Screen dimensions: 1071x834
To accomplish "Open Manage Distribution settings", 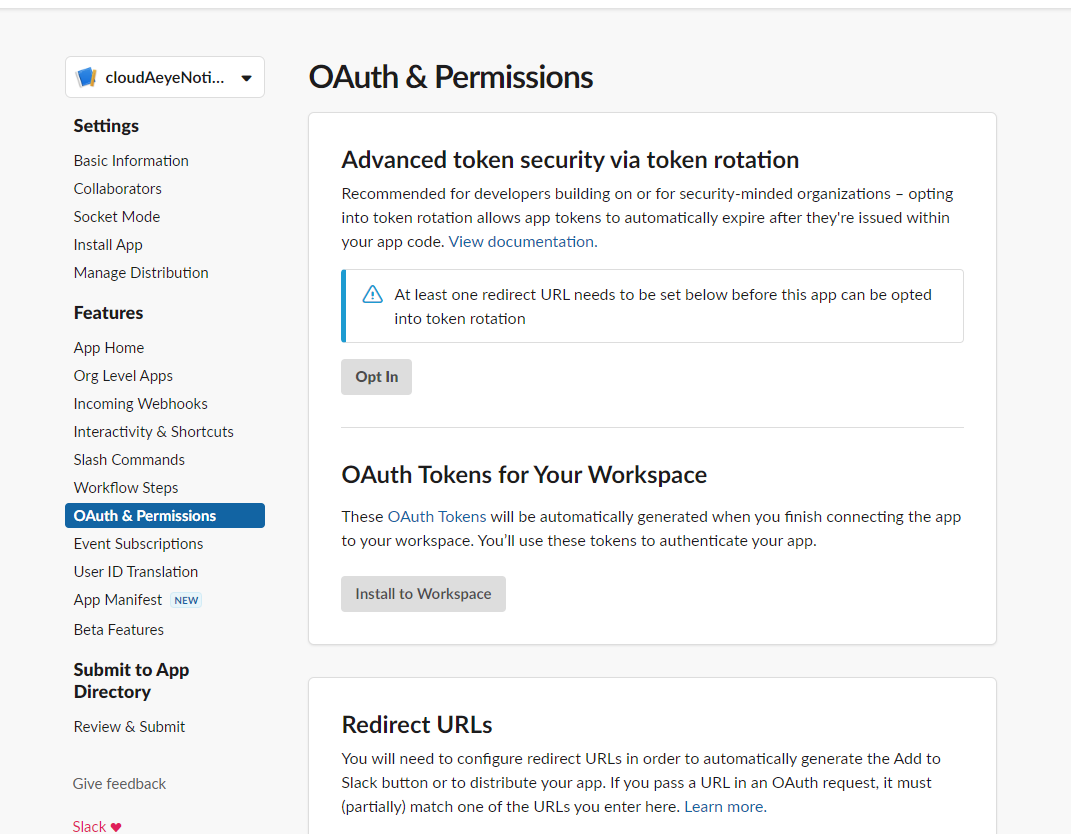I will pos(141,273).
